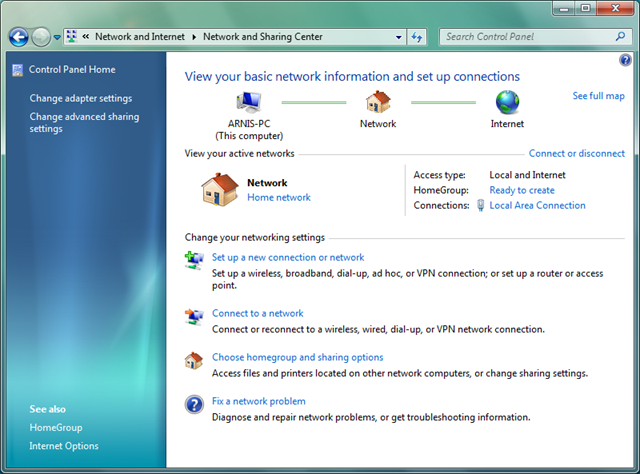Image resolution: width=640 pixels, height=474 pixels.
Task: Click Ready to create HomeGroup link
Action: [x=522, y=190]
